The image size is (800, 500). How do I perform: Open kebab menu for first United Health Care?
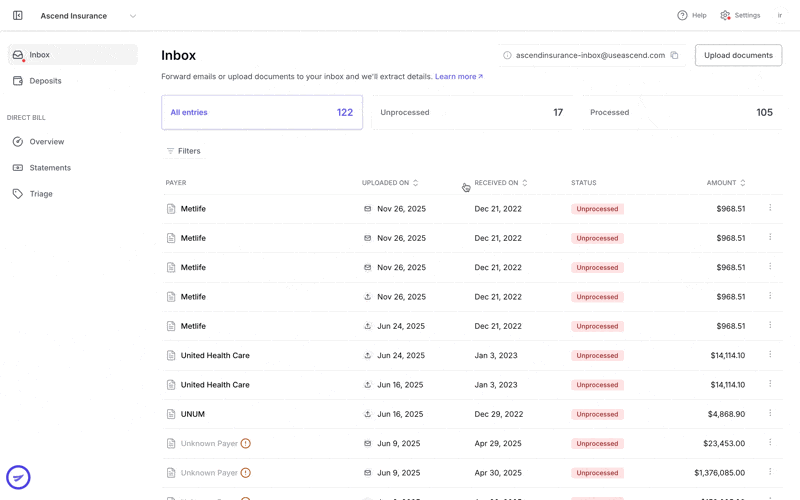[770, 355]
